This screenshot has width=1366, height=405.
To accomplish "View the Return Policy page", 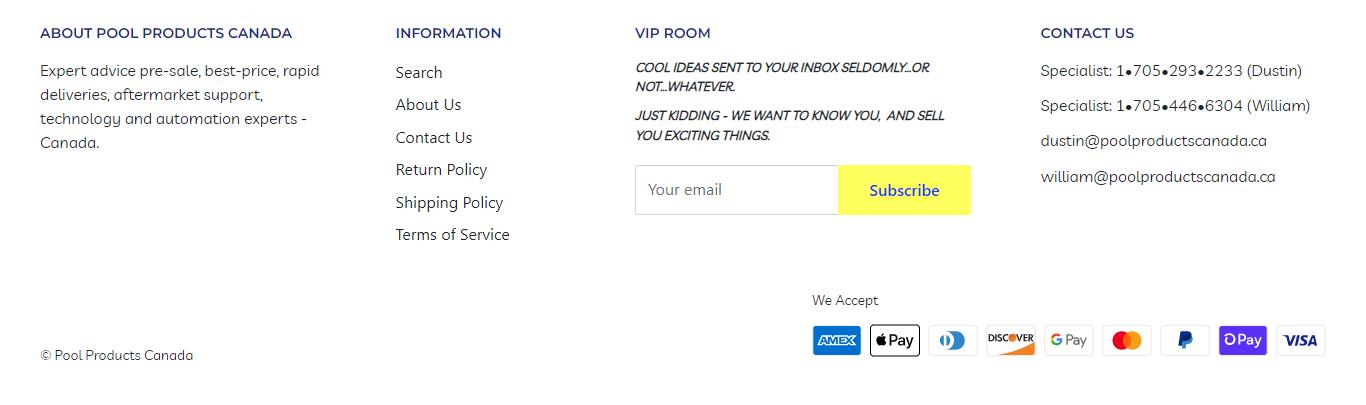I will (441, 170).
